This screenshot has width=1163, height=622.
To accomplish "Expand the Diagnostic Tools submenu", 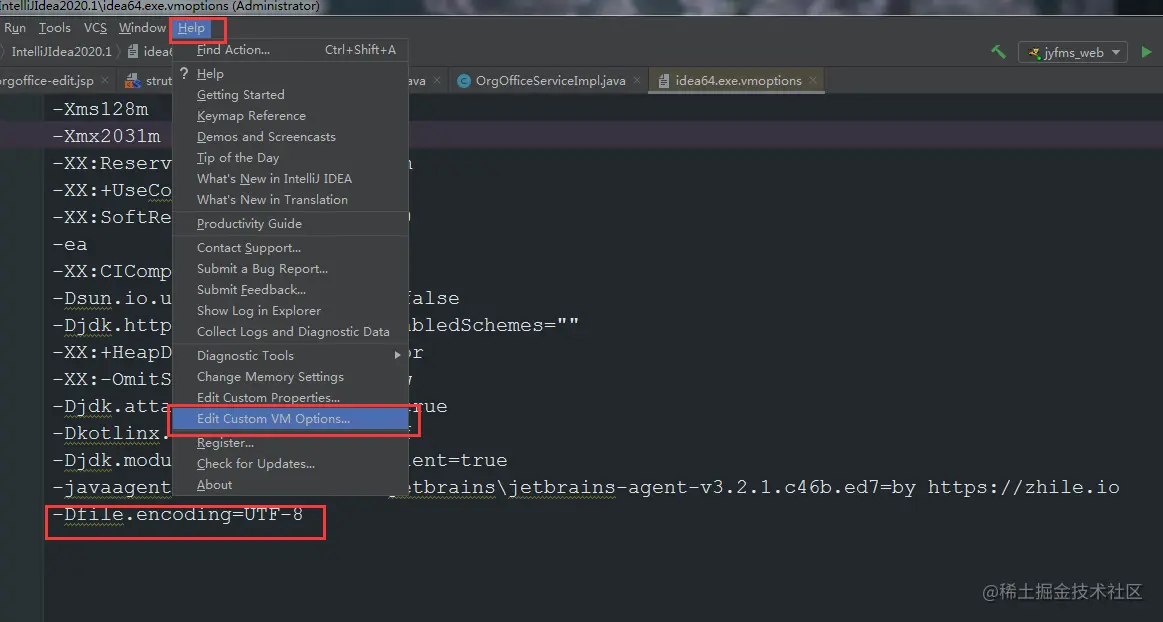I will coord(290,356).
